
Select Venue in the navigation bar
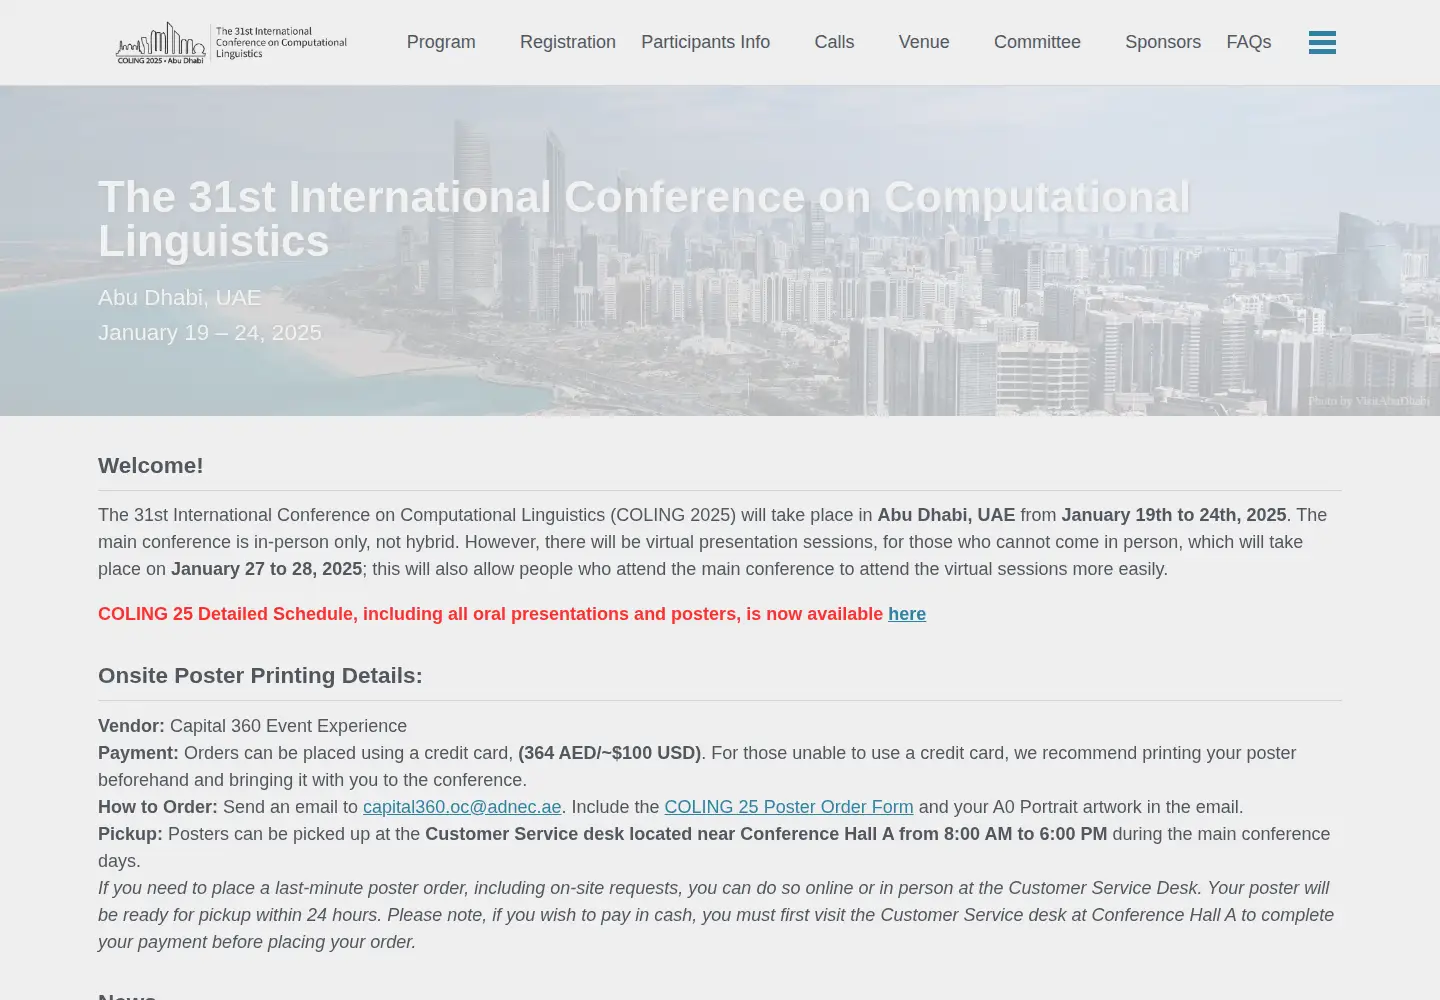[x=924, y=42]
